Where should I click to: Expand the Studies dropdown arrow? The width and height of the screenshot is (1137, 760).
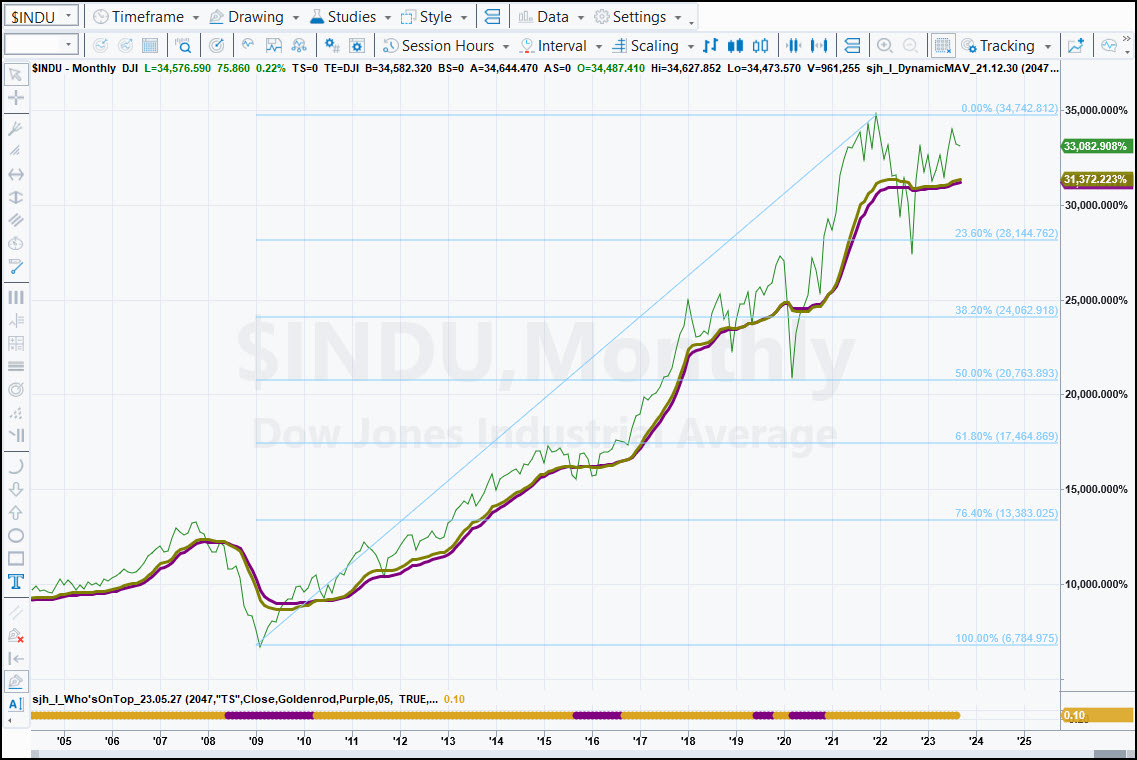[x=388, y=17]
